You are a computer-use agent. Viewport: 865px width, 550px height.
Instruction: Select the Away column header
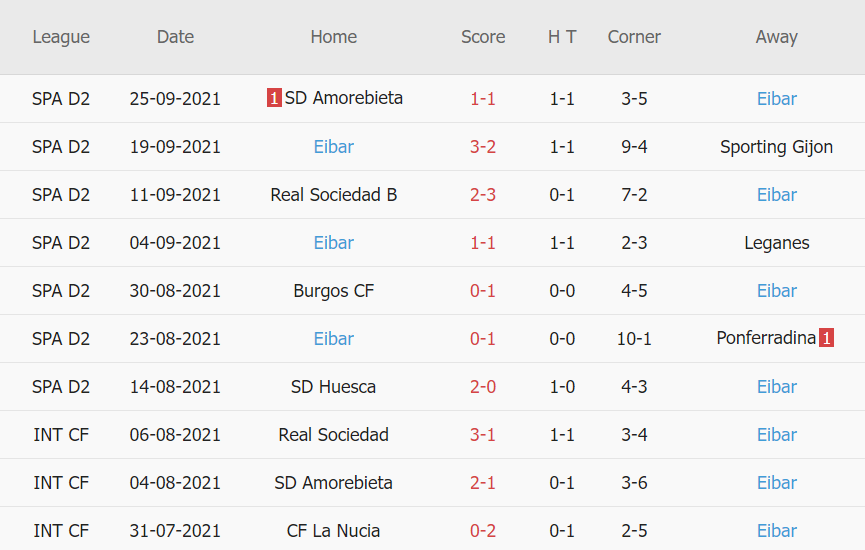click(x=776, y=37)
